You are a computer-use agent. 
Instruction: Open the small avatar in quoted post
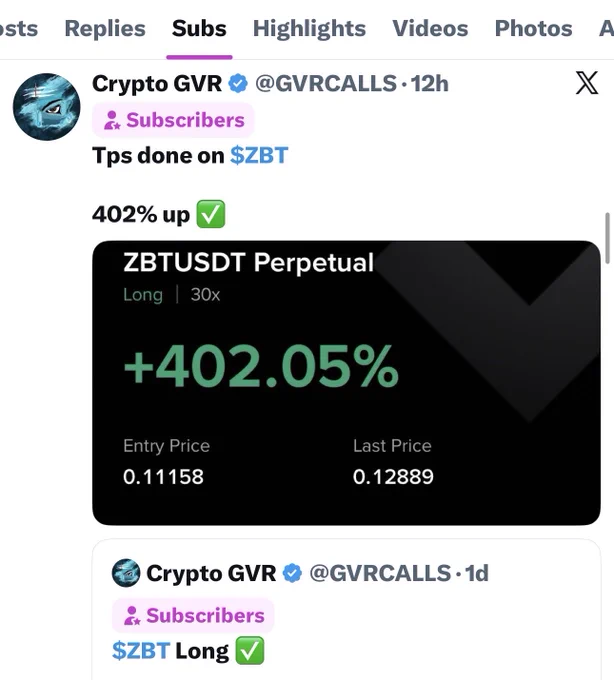tap(126, 573)
